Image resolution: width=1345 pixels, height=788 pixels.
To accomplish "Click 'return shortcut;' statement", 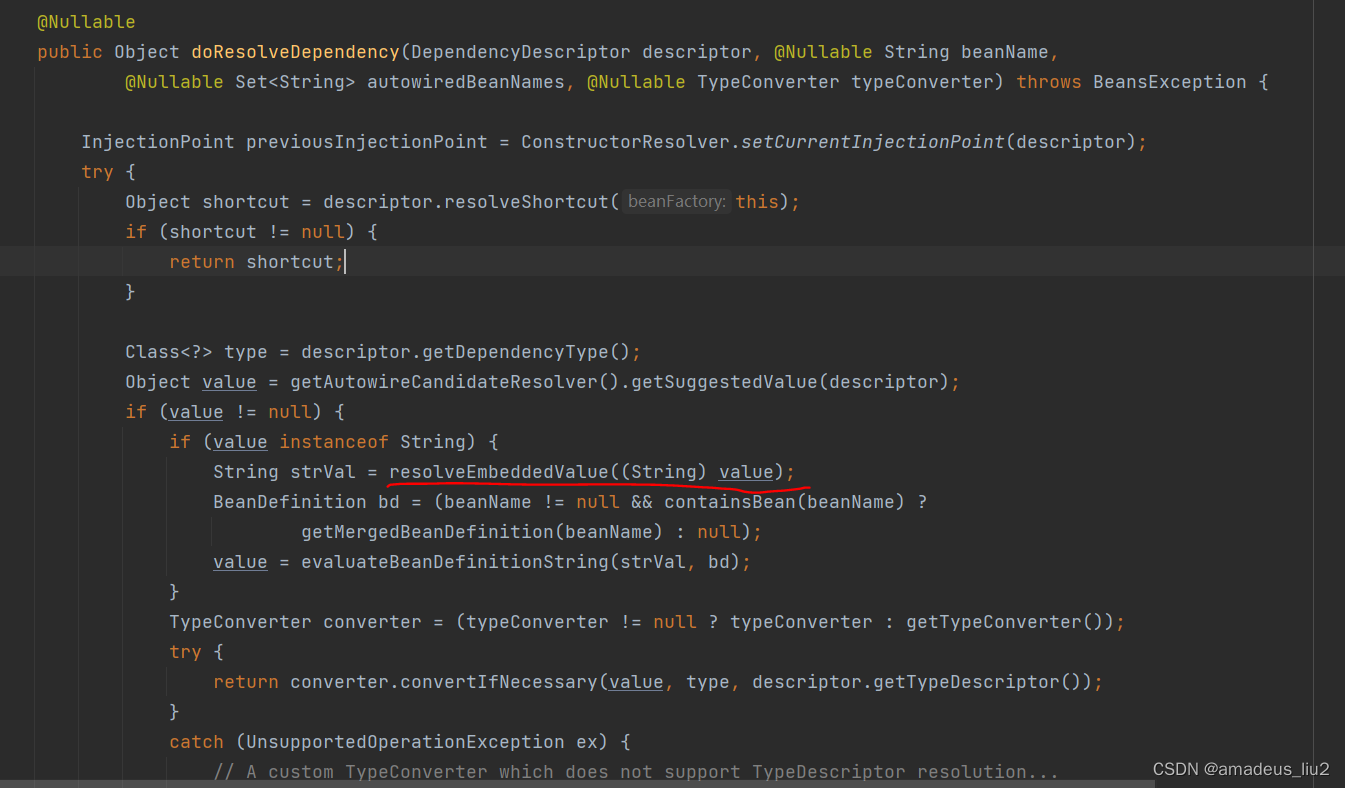I will click(x=256, y=262).
